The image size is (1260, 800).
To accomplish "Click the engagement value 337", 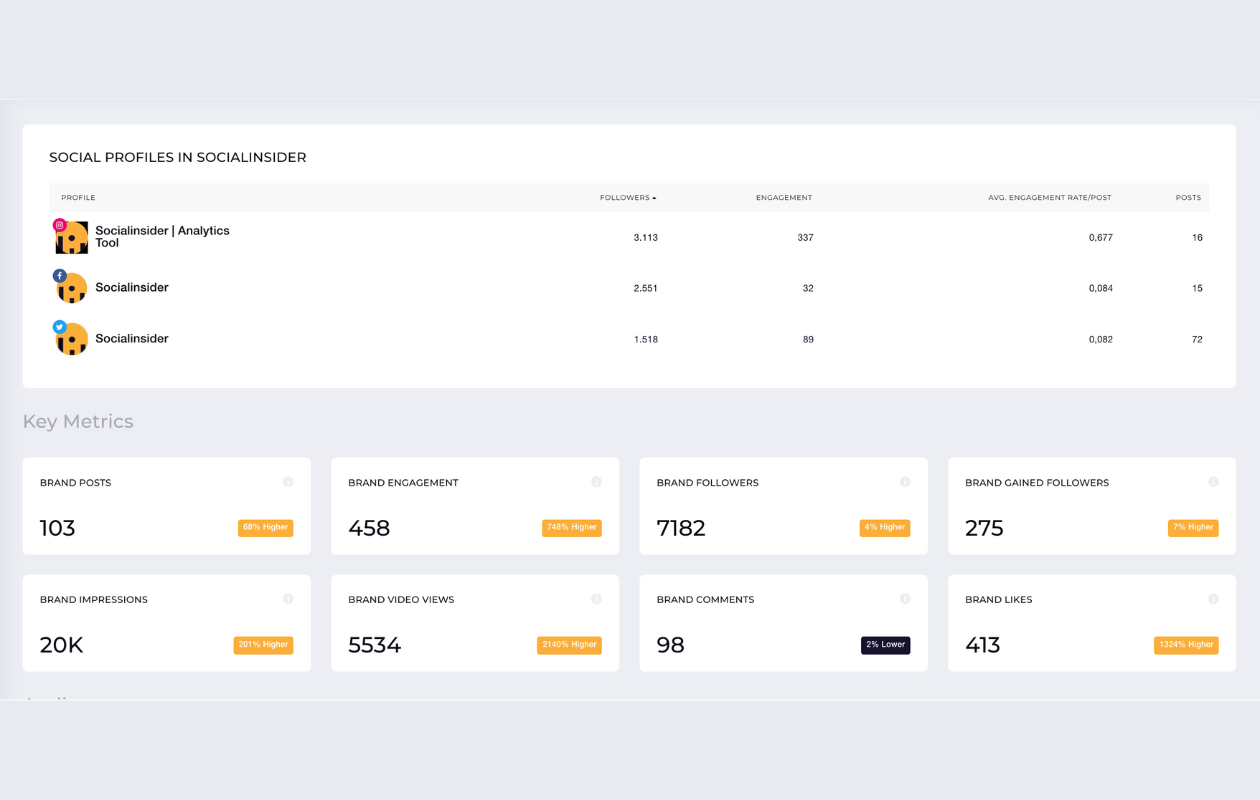I will coord(805,238).
